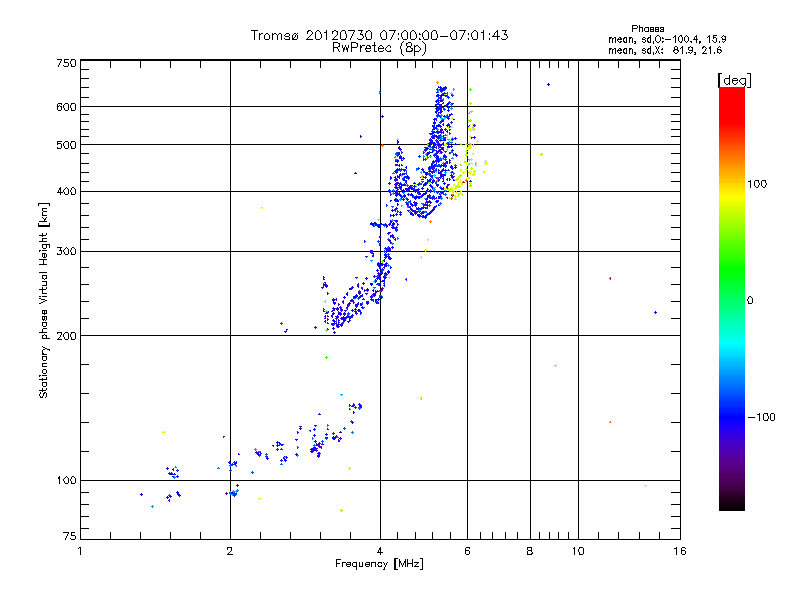Screen dimensions: 800x600
Task: Click the 'mean, sd,X: 81.9, 21.6' statistic
Action: point(665,50)
